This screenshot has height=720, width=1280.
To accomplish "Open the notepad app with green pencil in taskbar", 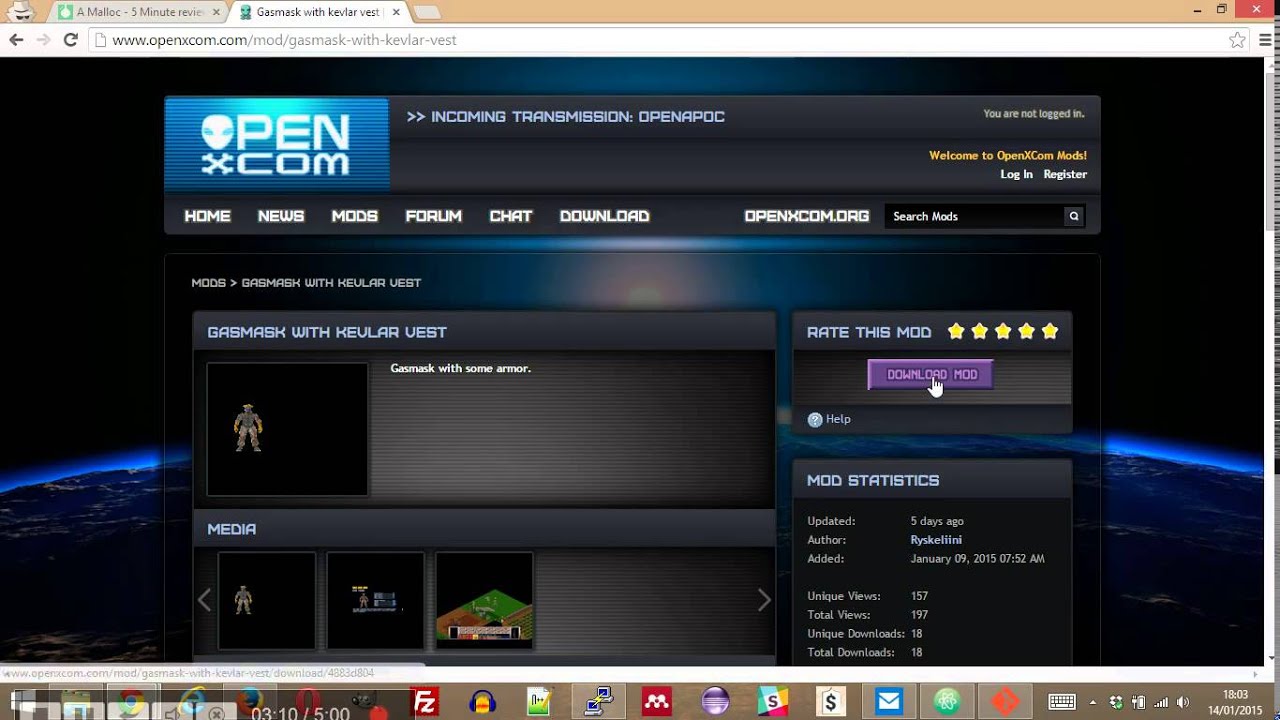I will click(x=540, y=702).
